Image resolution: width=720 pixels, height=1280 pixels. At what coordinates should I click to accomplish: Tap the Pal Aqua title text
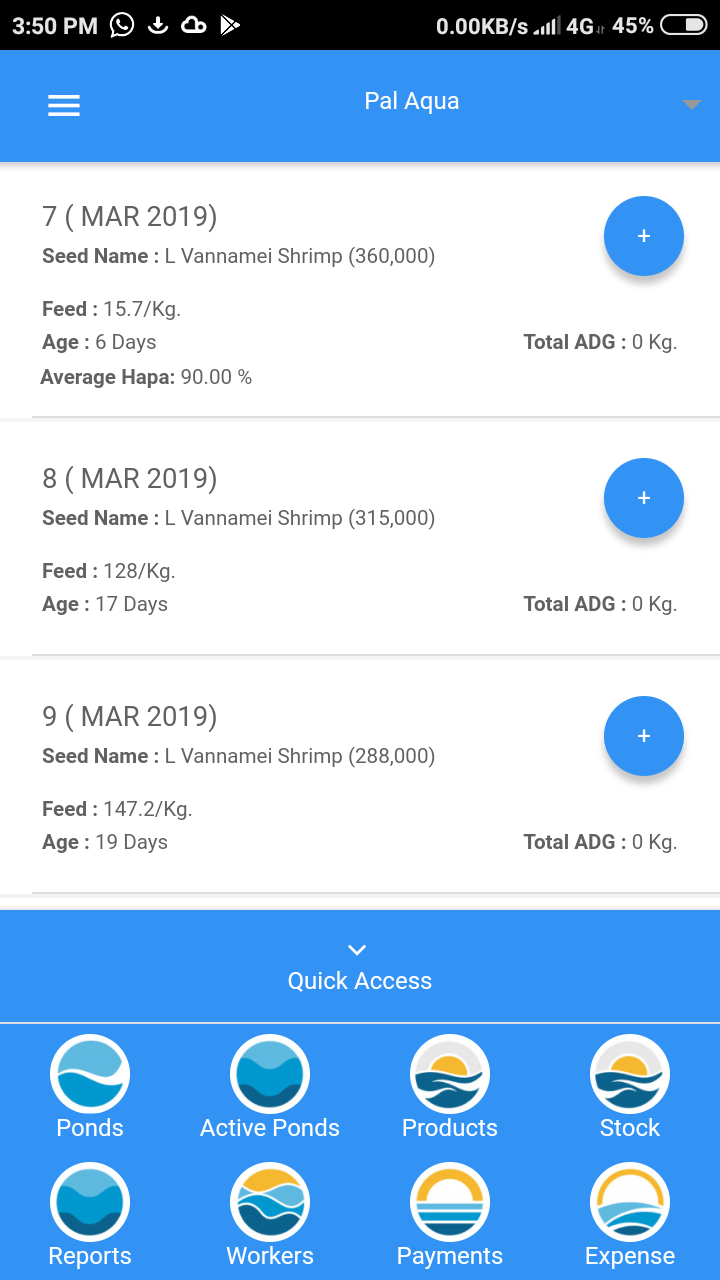pyautogui.click(x=412, y=101)
